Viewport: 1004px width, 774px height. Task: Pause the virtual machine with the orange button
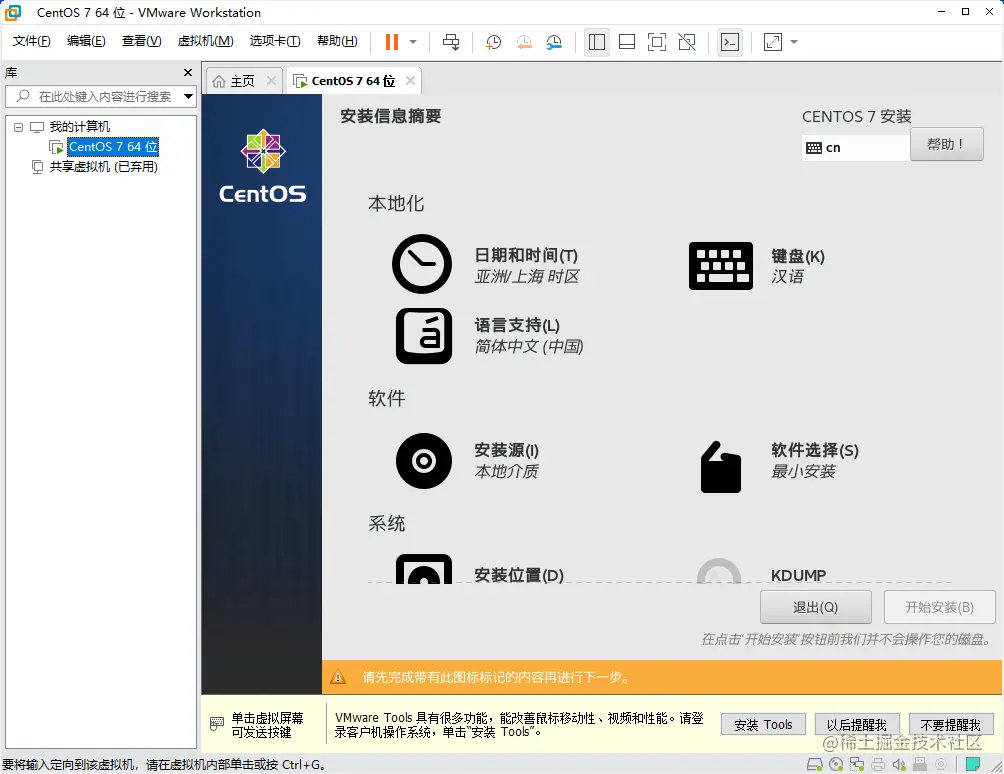391,42
